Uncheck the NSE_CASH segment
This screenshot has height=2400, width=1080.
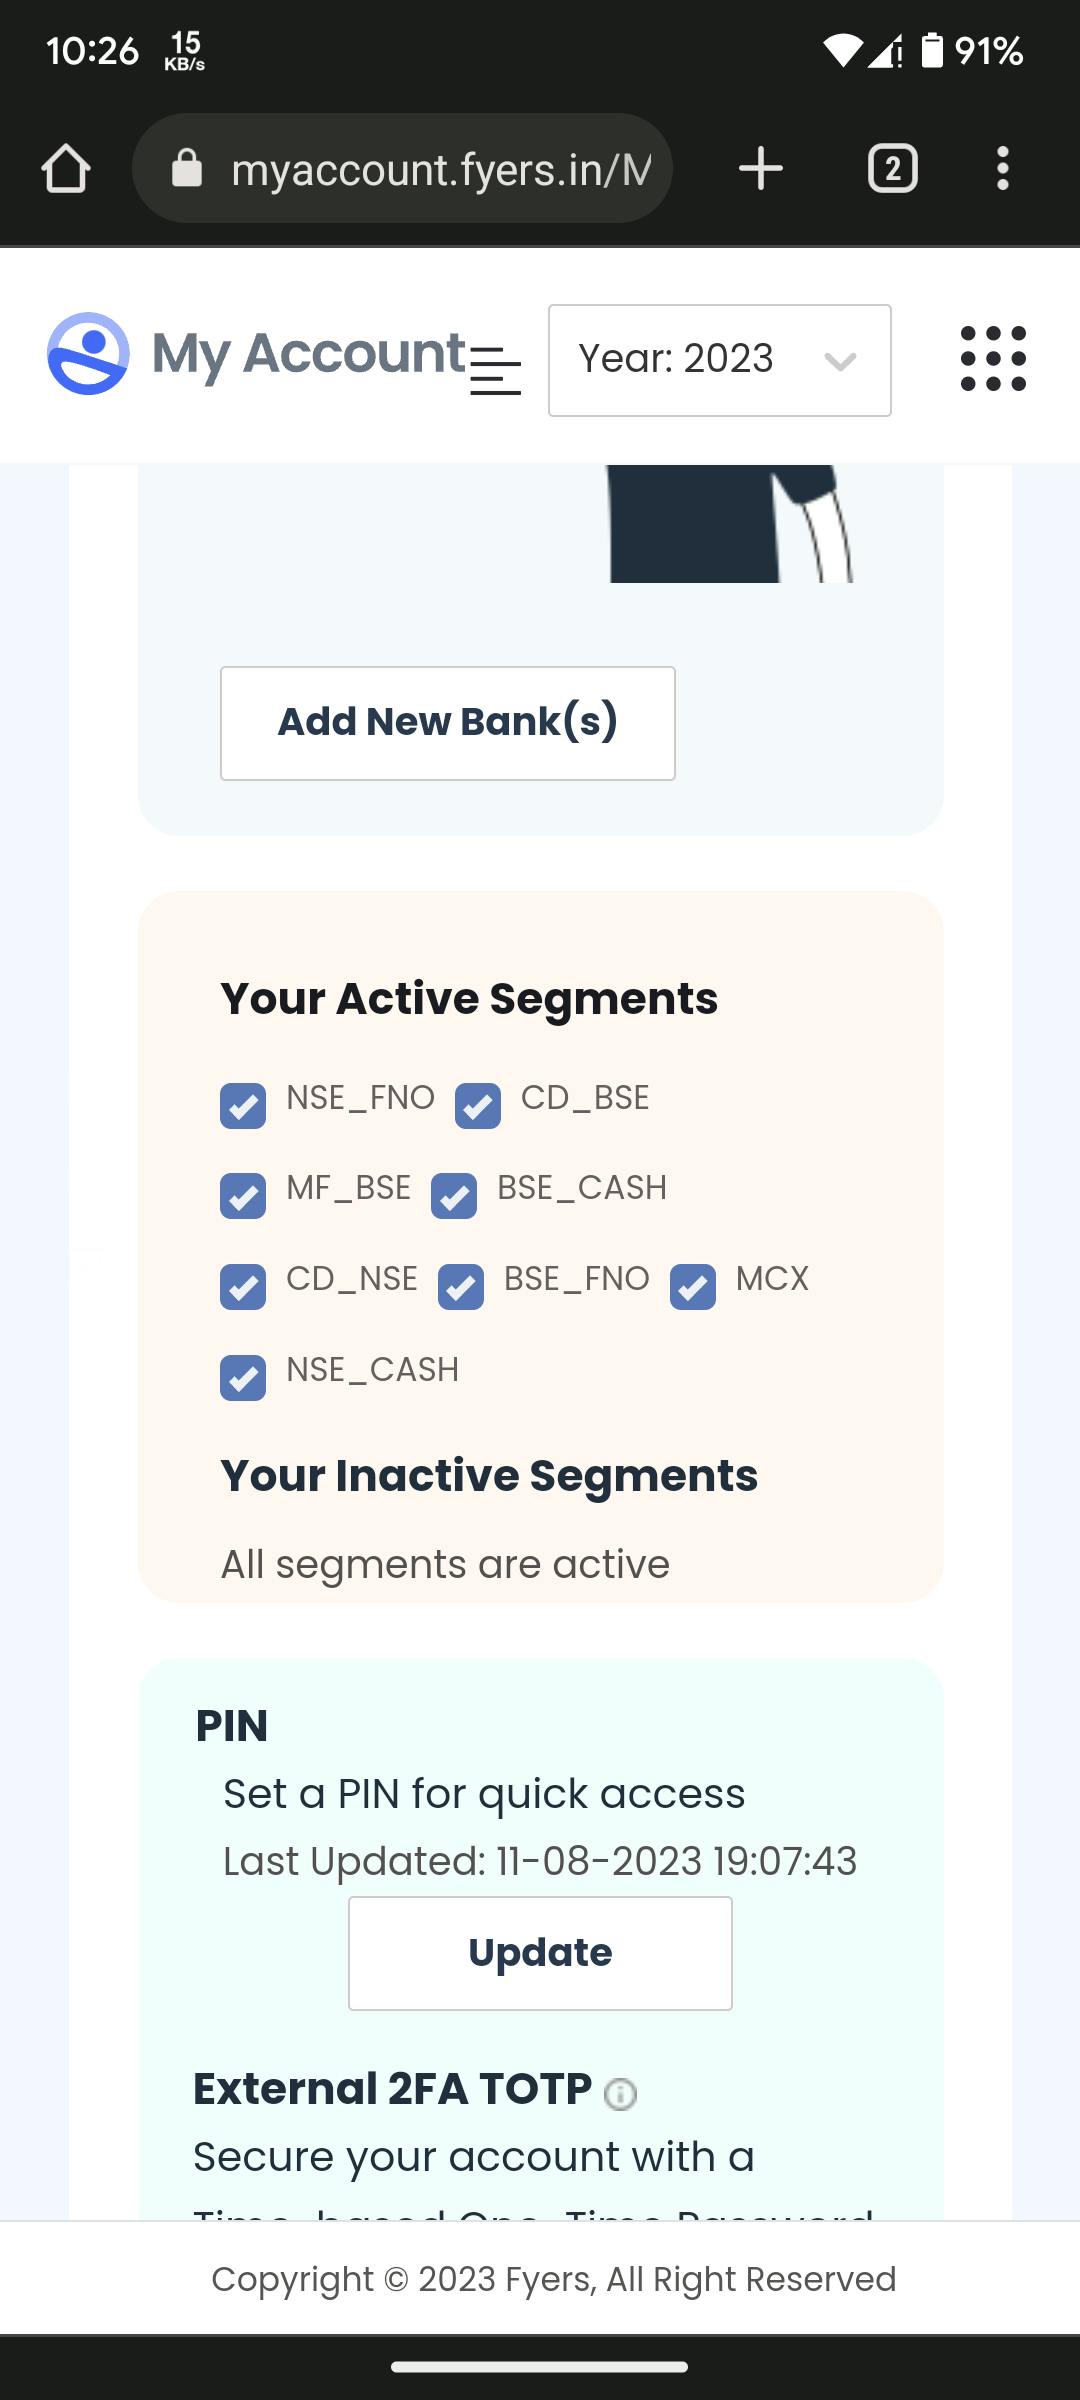[x=243, y=1378]
